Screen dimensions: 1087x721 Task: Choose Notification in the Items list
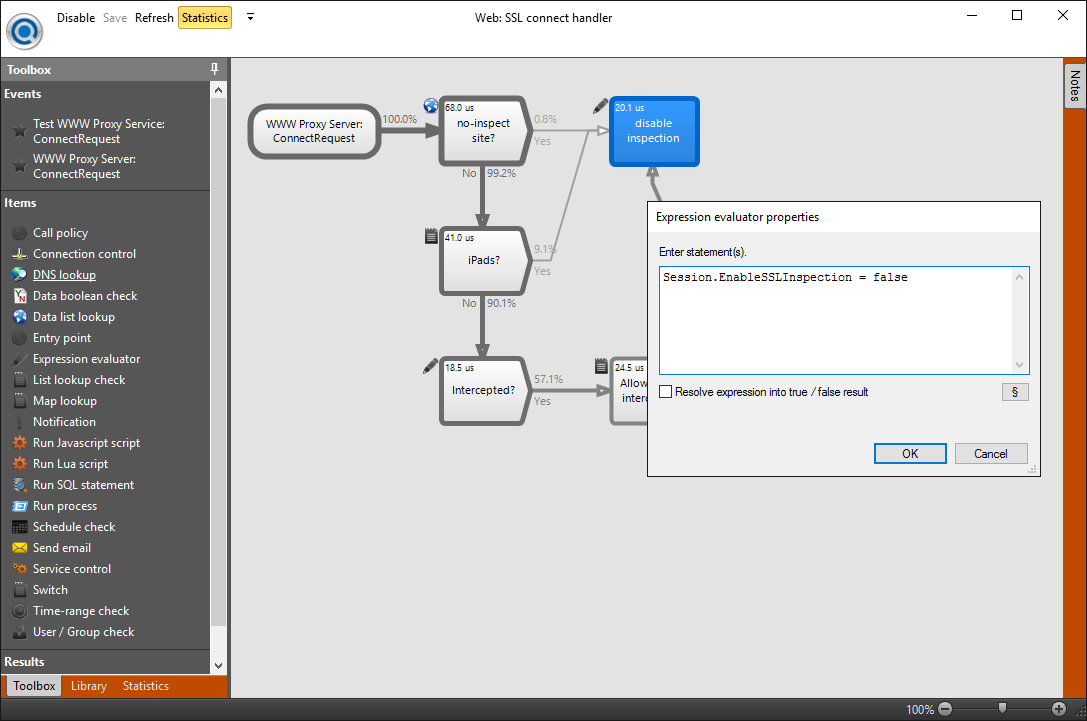click(x=64, y=422)
